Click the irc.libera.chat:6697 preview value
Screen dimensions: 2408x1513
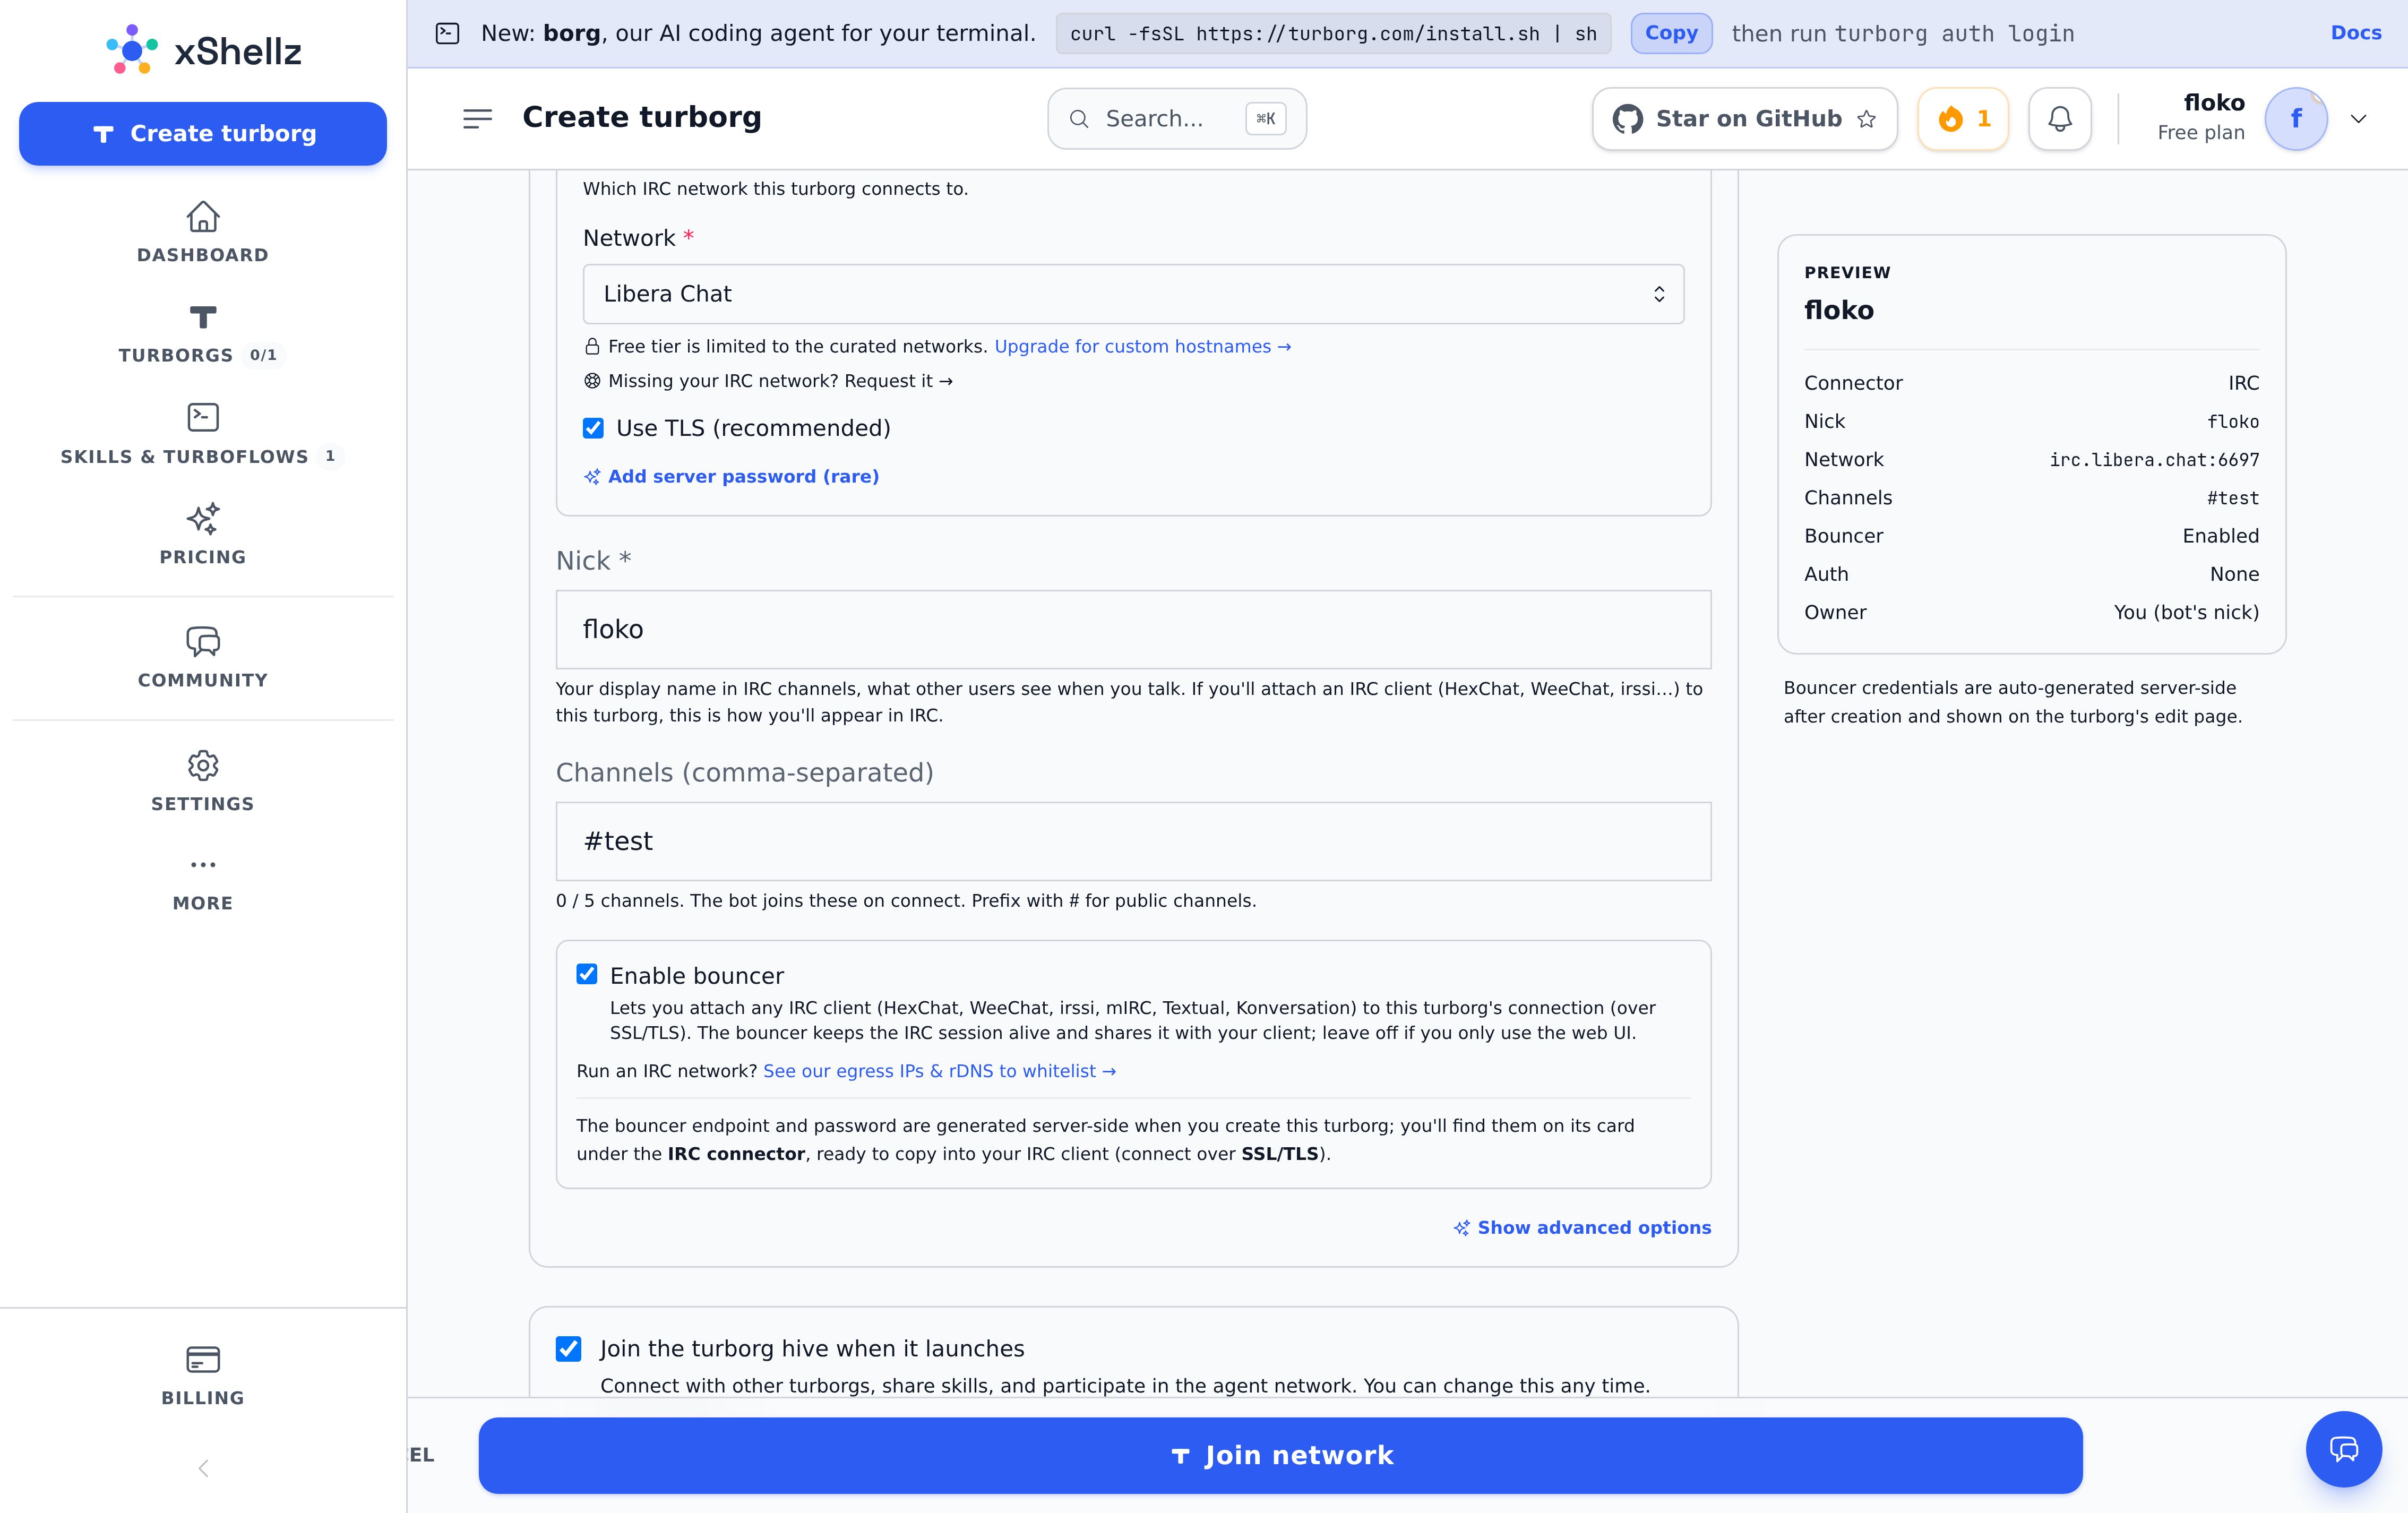pyautogui.click(x=2154, y=460)
